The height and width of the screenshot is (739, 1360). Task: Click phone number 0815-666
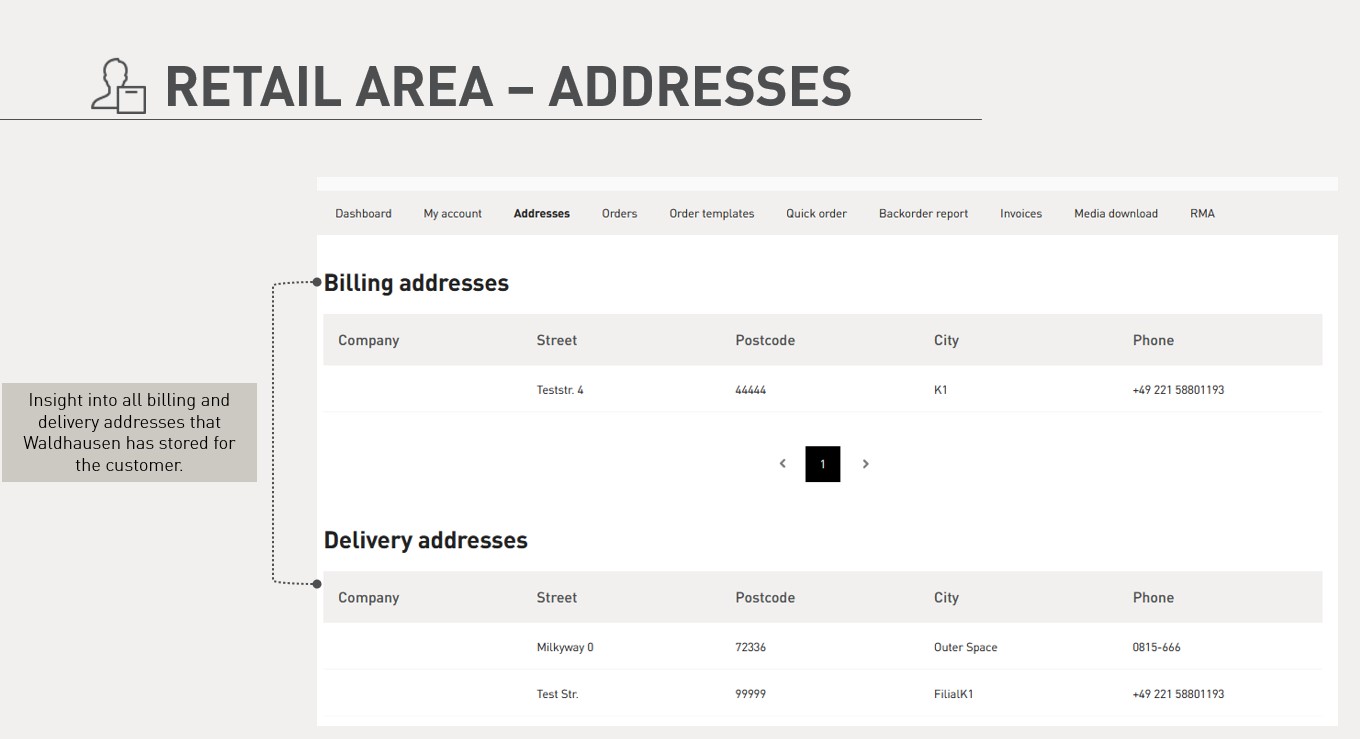[1156, 647]
